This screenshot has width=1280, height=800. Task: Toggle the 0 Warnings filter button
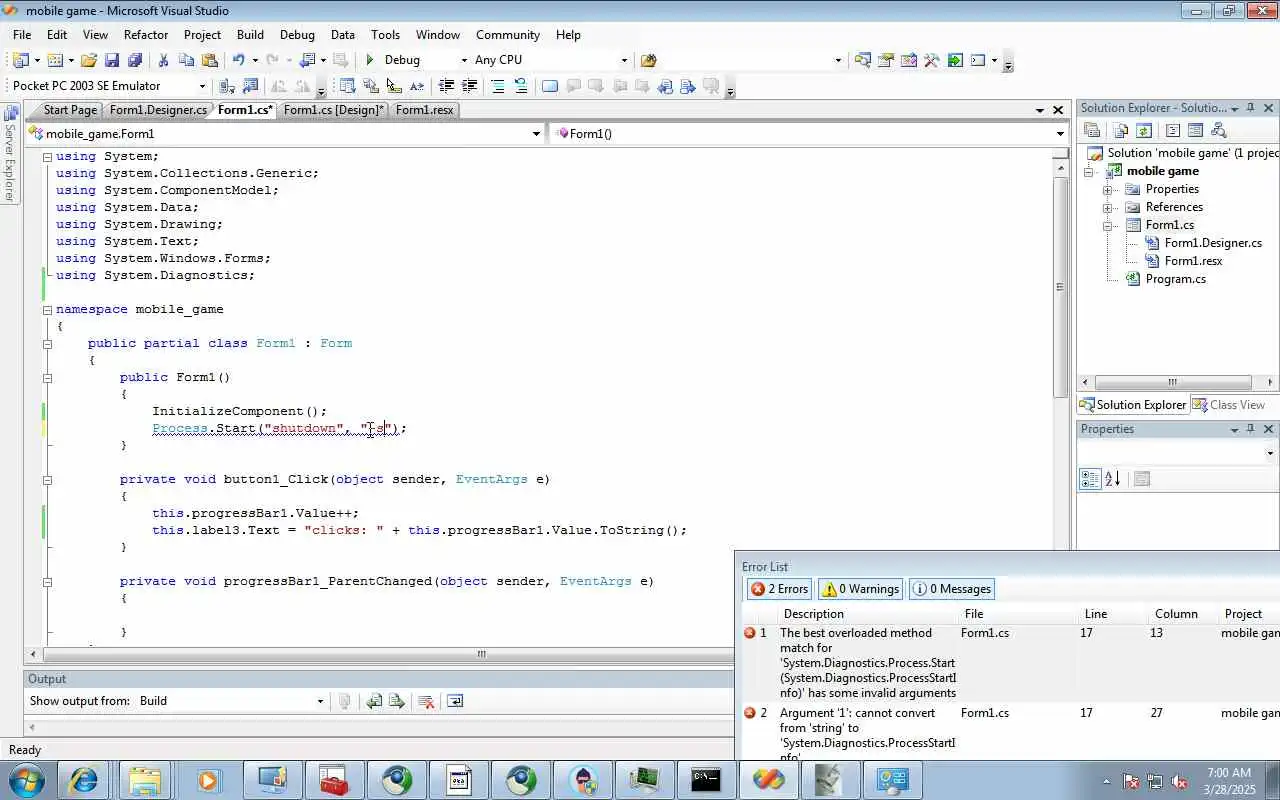860,589
